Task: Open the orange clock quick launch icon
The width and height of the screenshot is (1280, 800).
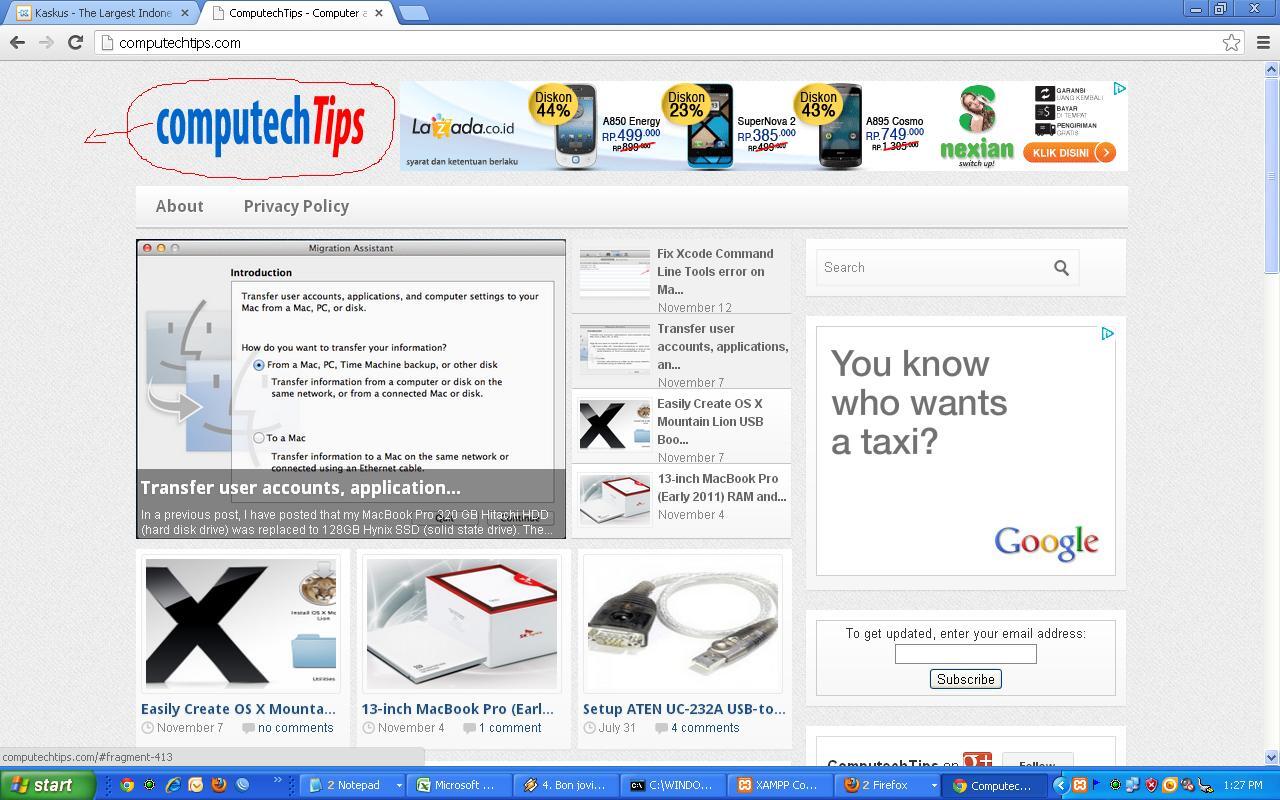Action: click(196, 785)
